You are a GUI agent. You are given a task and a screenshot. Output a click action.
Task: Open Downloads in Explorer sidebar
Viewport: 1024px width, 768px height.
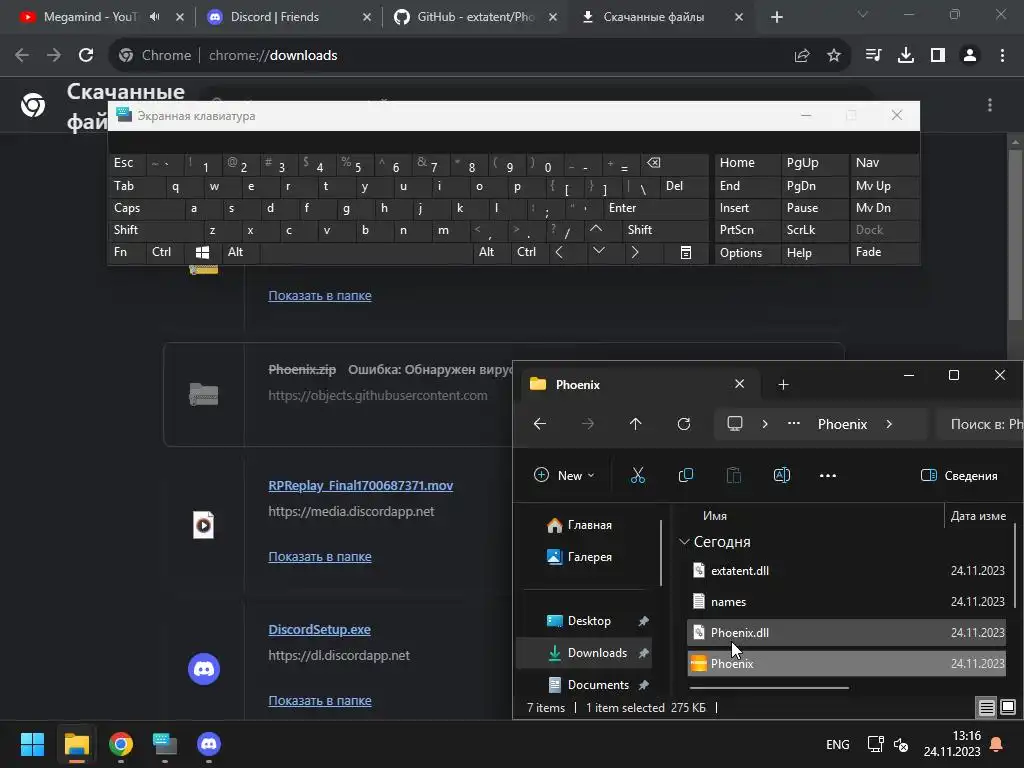[586, 653]
